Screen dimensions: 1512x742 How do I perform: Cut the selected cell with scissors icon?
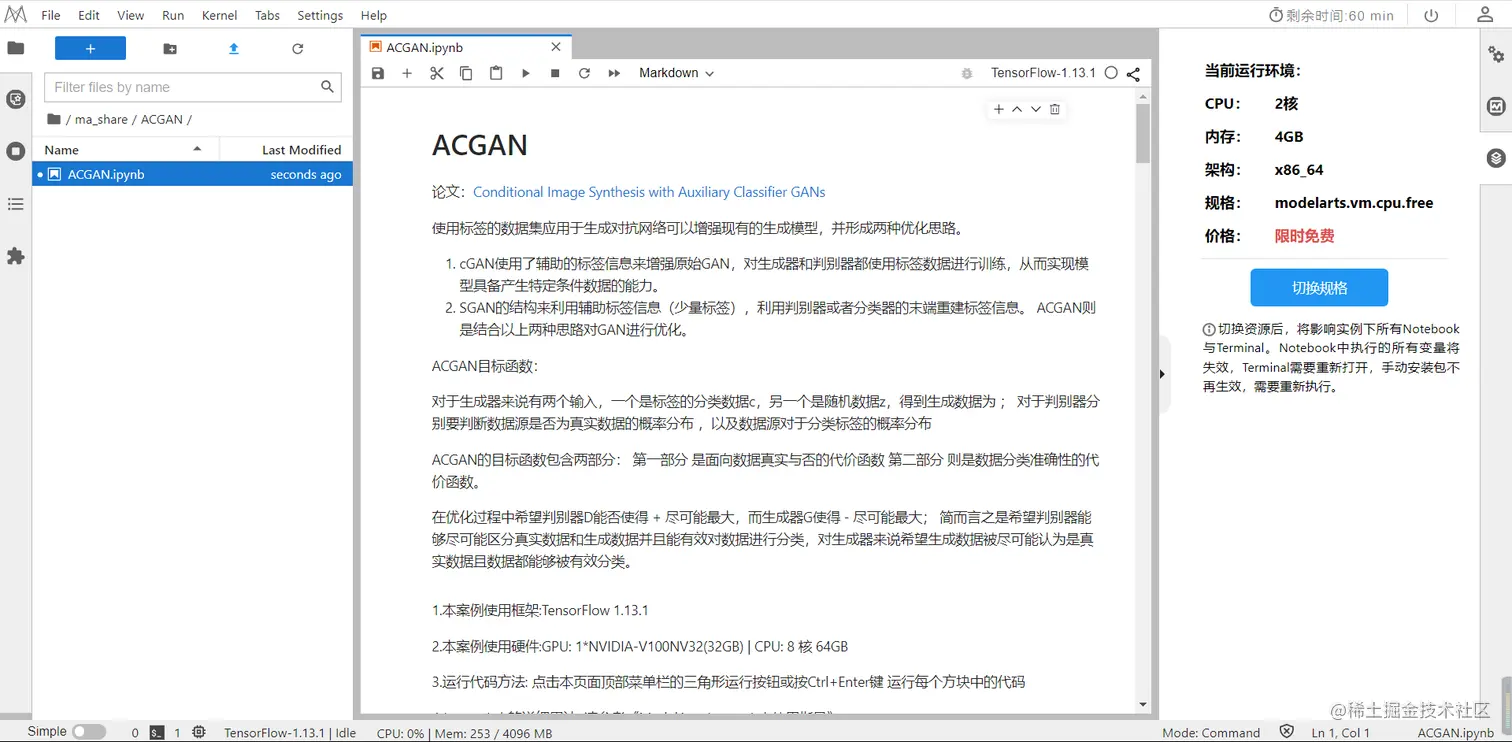pyautogui.click(x=436, y=73)
